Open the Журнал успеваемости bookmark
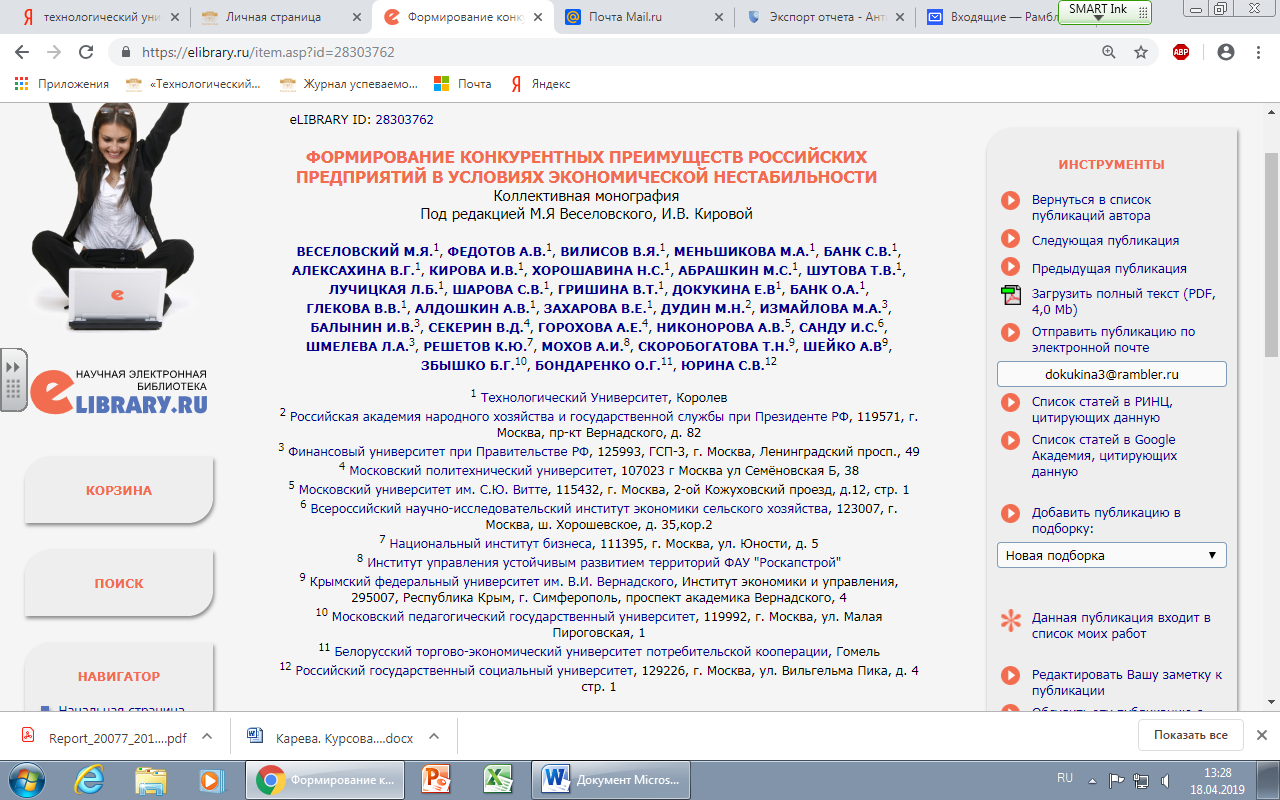Viewport: 1280px width, 800px height. 350,84
